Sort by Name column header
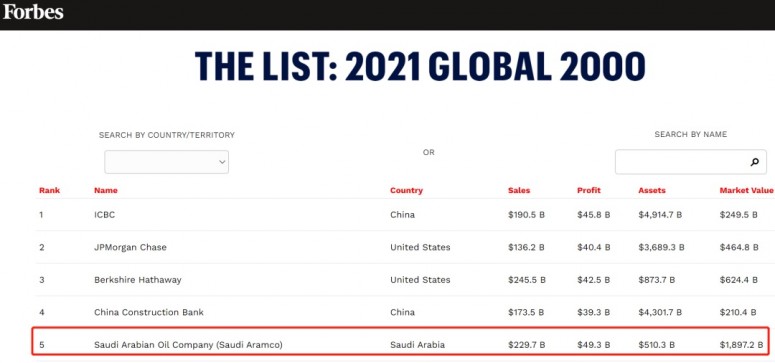This screenshot has width=775, height=363. coord(106,190)
